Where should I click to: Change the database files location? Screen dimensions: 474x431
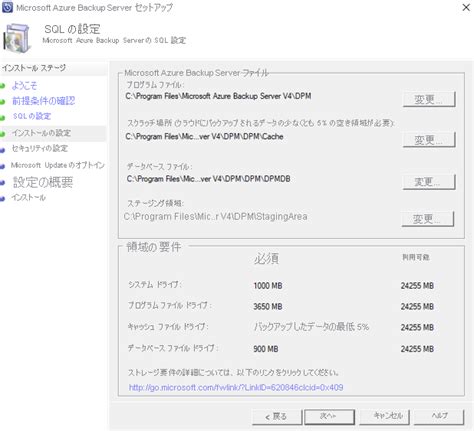point(429,182)
